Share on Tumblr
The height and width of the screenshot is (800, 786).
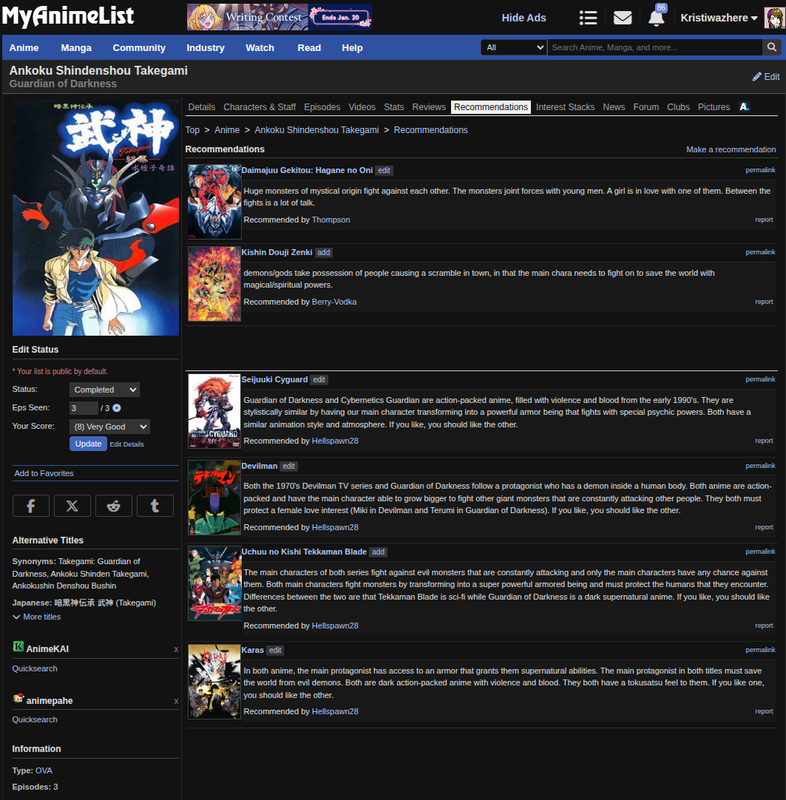(155, 506)
